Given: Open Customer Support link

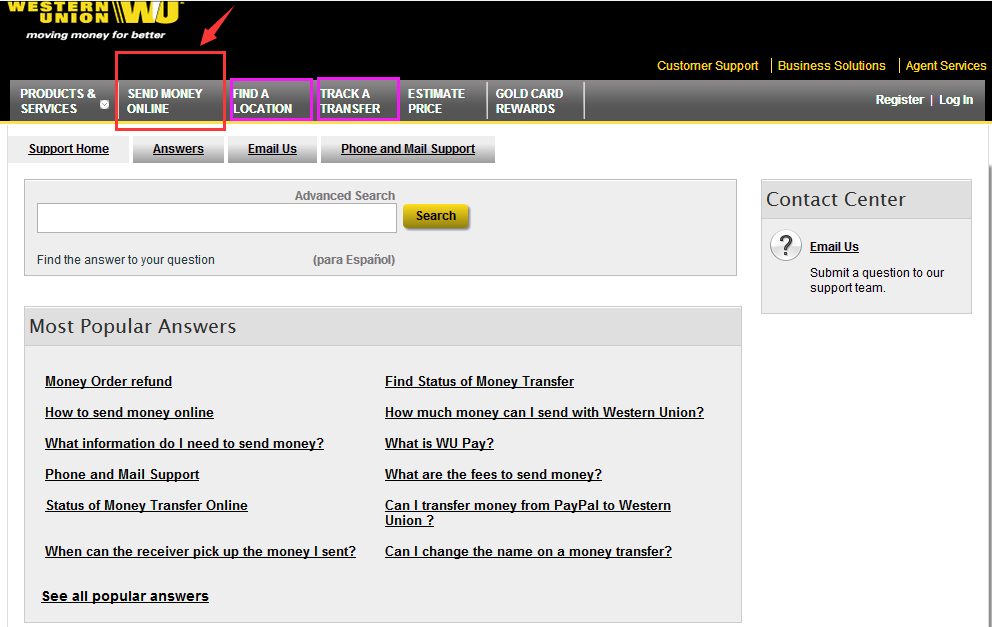Looking at the screenshot, I should point(707,66).
